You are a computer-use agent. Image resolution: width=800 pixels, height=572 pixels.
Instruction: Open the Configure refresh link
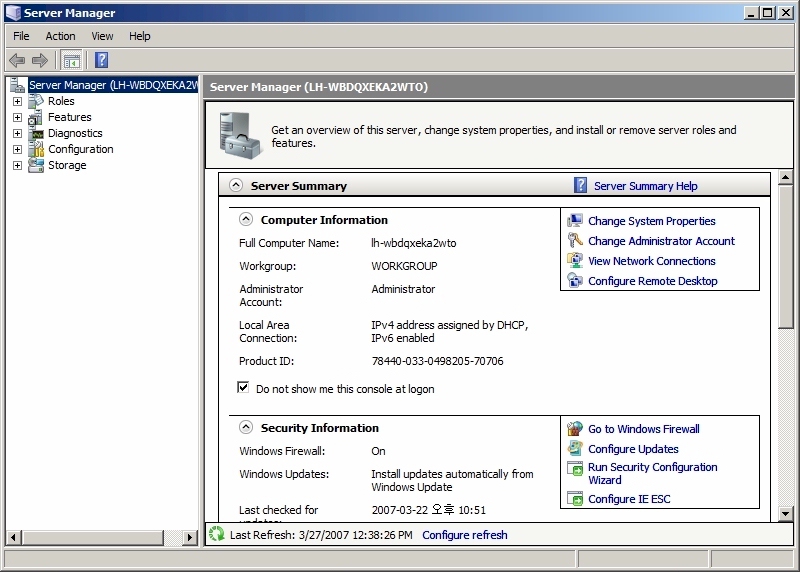(465, 535)
